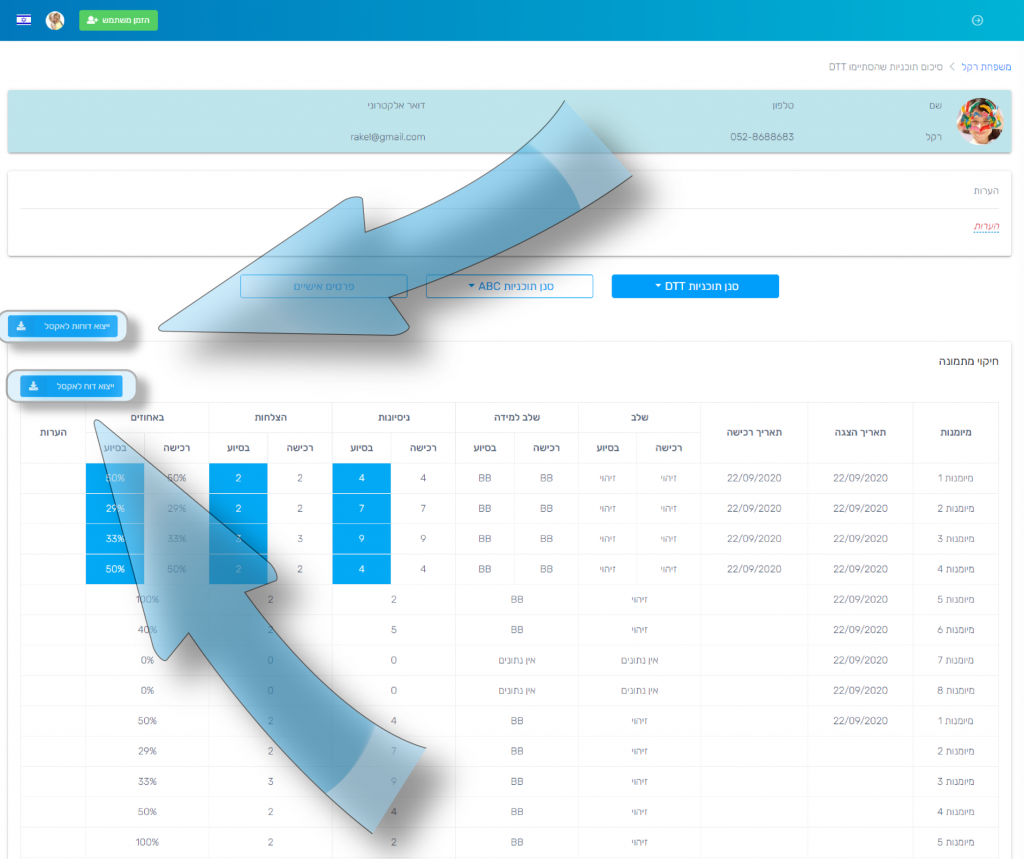1024x859 pixels.
Task: Select the מיומנות 1 row in first column
Action: 955,478
